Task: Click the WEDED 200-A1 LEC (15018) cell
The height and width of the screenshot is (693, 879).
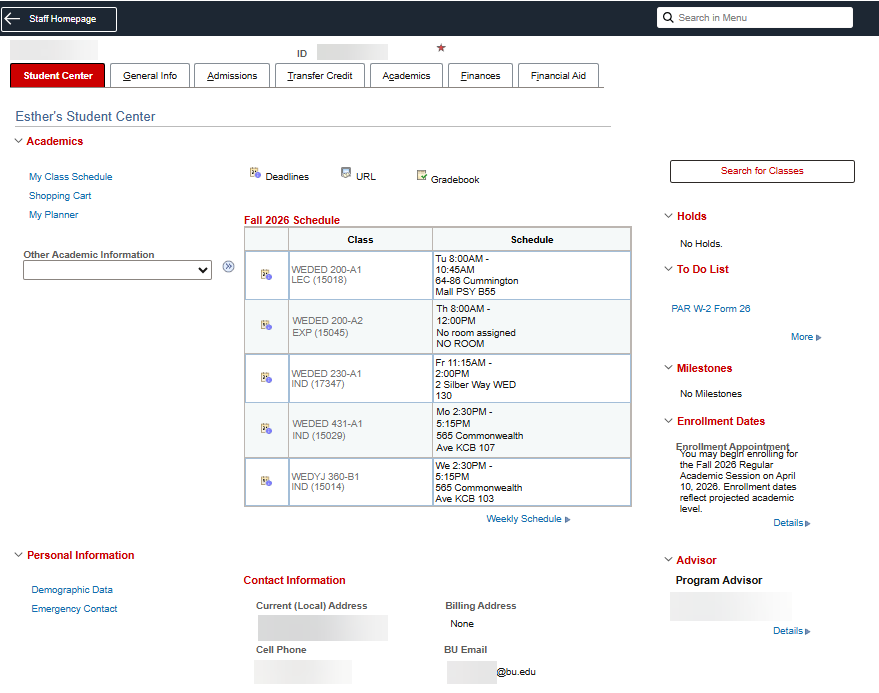Action: [360, 275]
